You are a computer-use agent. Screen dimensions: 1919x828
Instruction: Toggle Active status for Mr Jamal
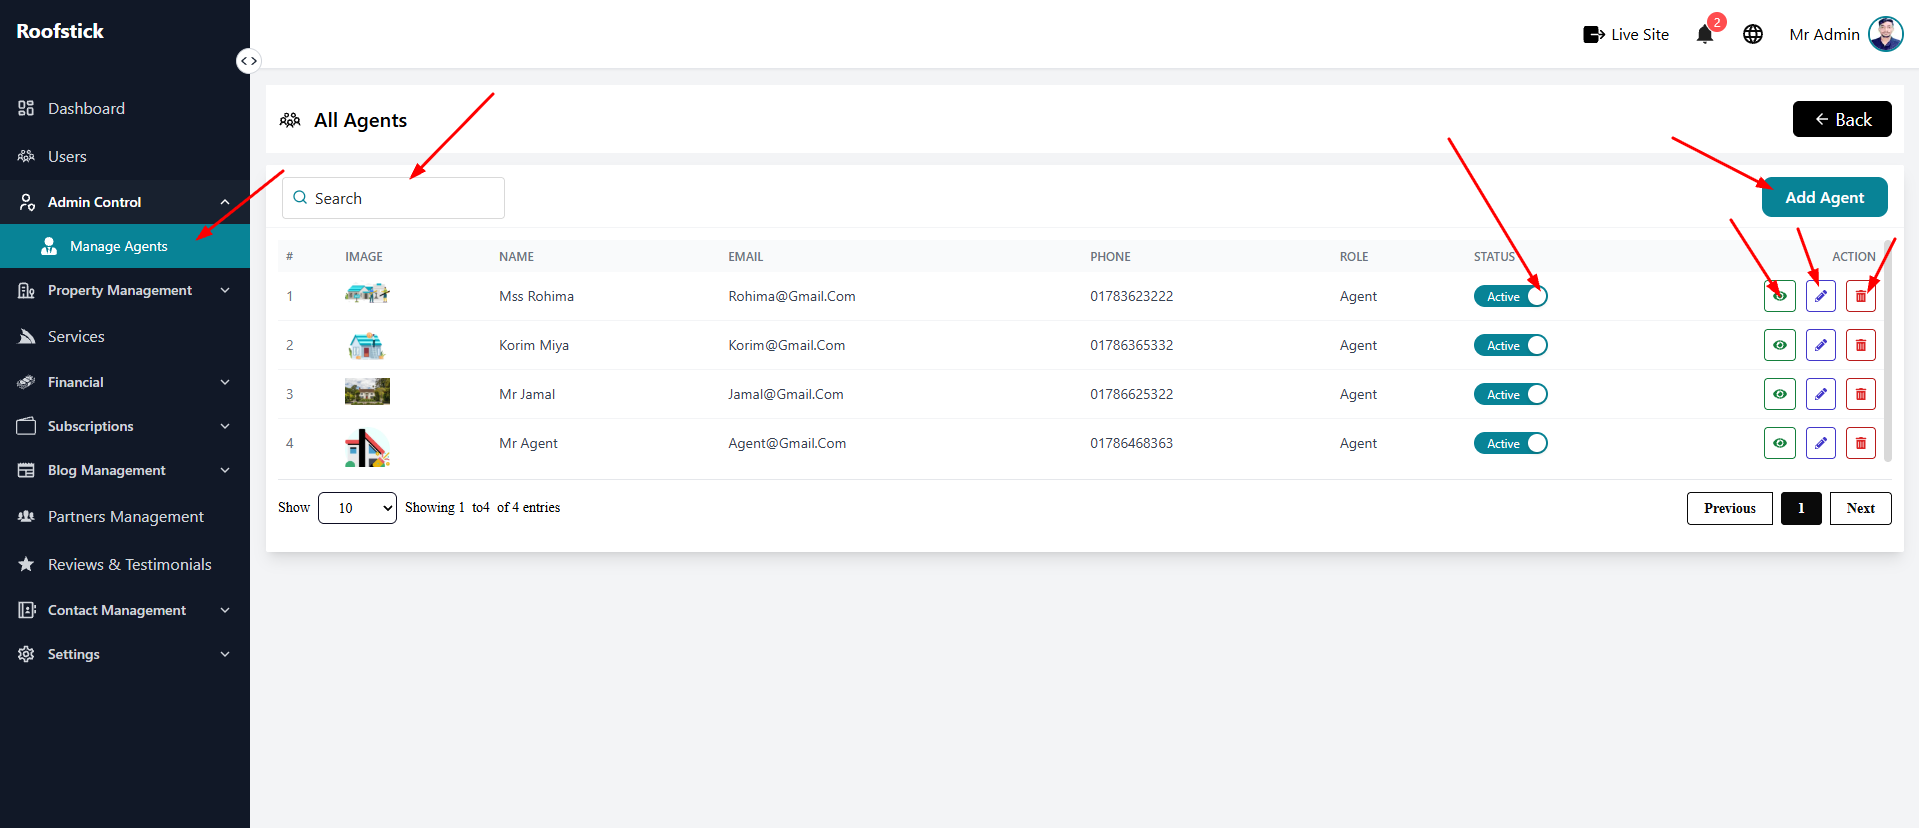tap(1511, 394)
